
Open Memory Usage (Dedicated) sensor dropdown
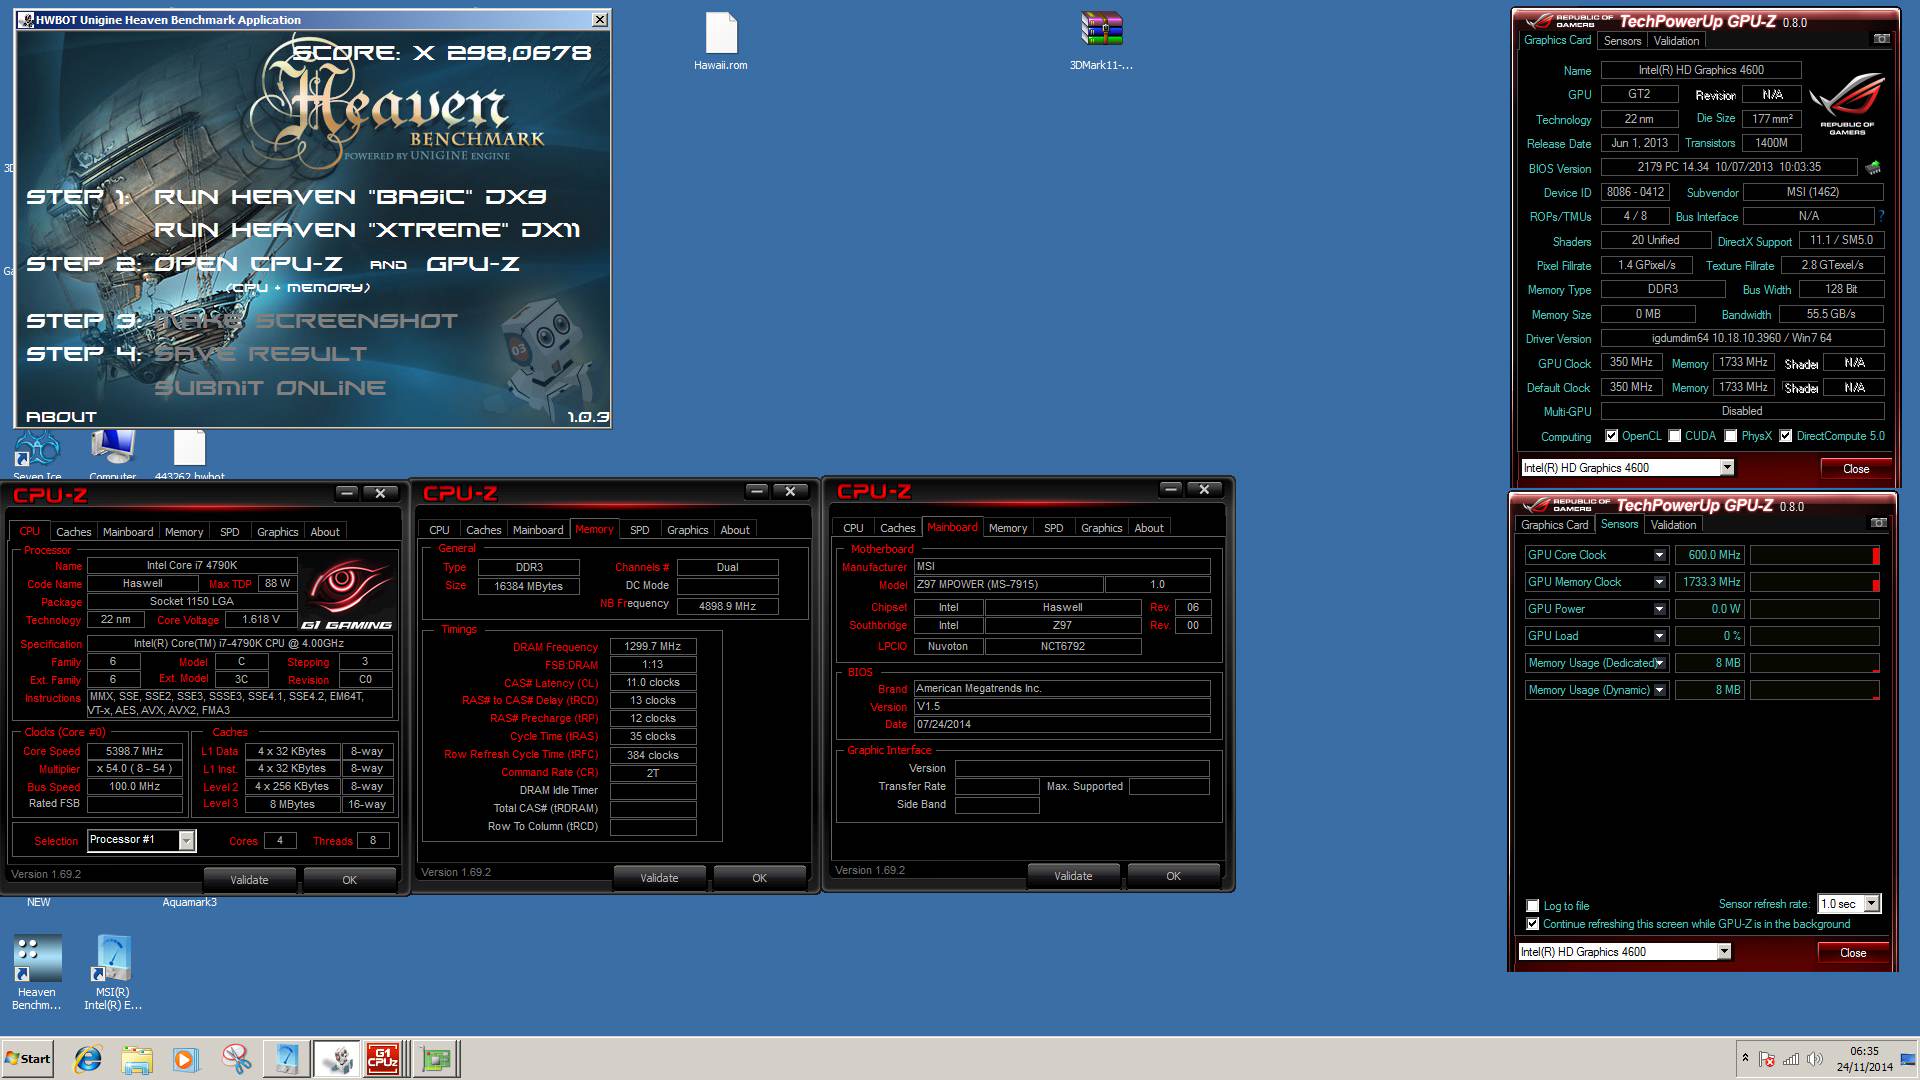tap(1659, 663)
